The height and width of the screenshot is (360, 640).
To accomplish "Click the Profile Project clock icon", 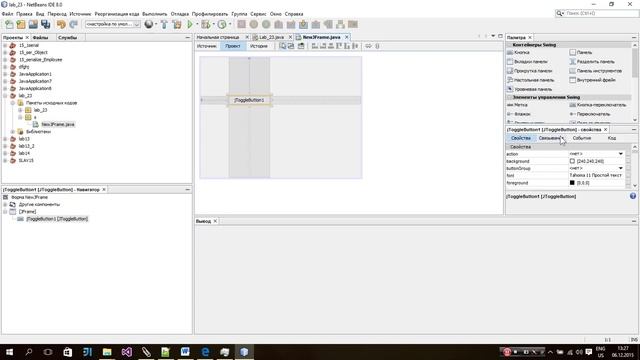I will coord(222,24).
